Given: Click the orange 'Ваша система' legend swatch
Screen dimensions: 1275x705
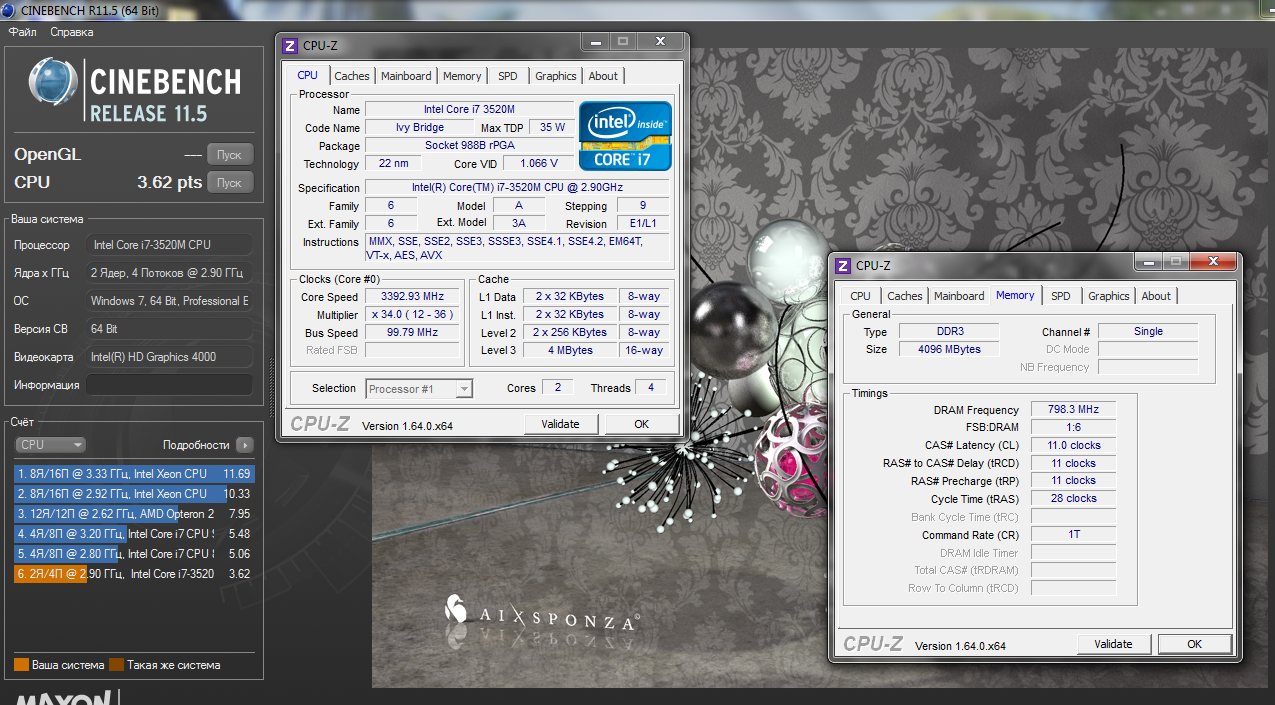Looking at the screenshot, I should click(21, 664).
